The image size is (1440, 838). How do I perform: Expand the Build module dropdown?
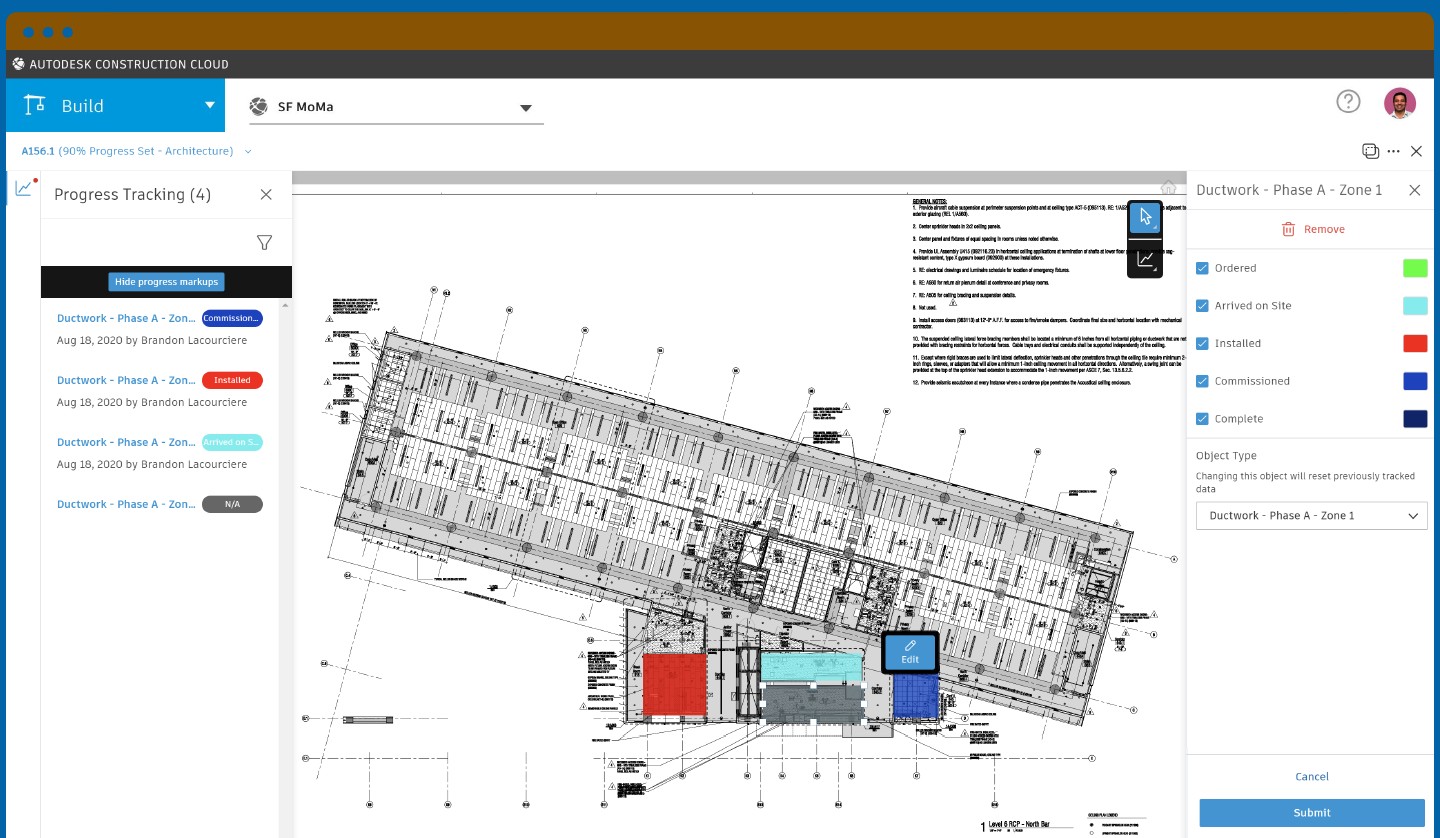click(x=210, y=105)
